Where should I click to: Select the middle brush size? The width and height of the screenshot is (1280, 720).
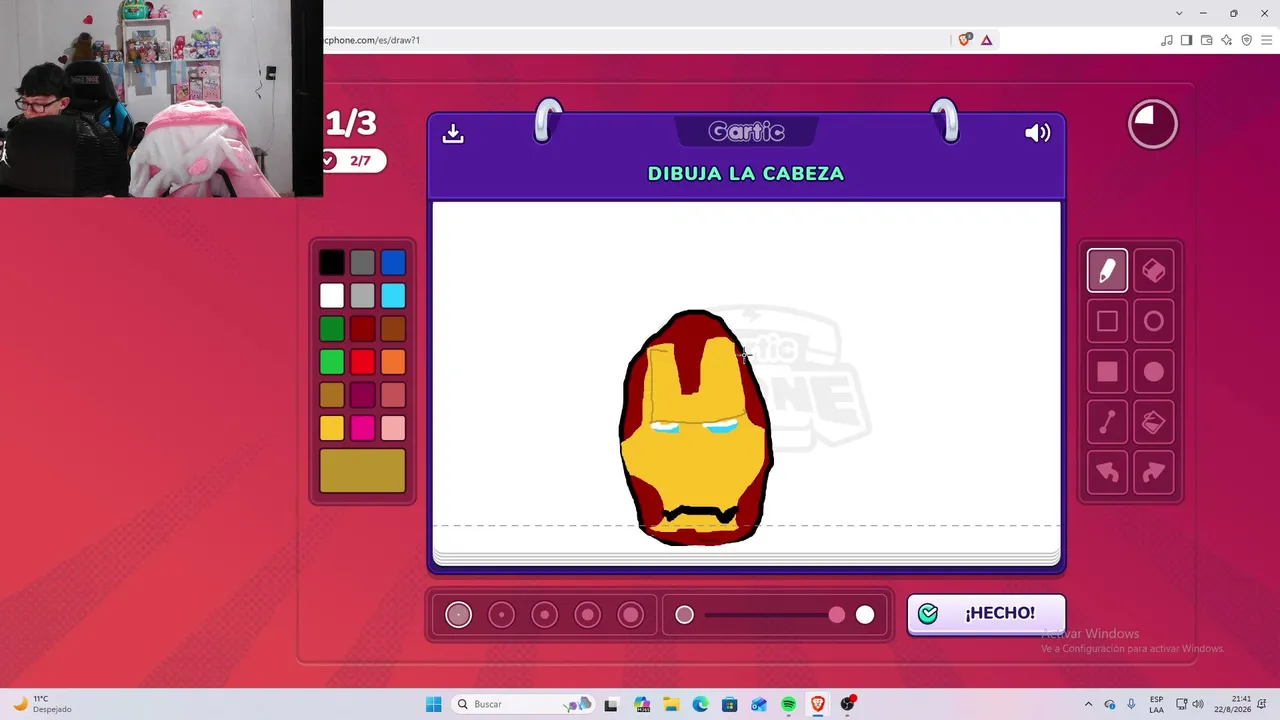click(544, 615)
